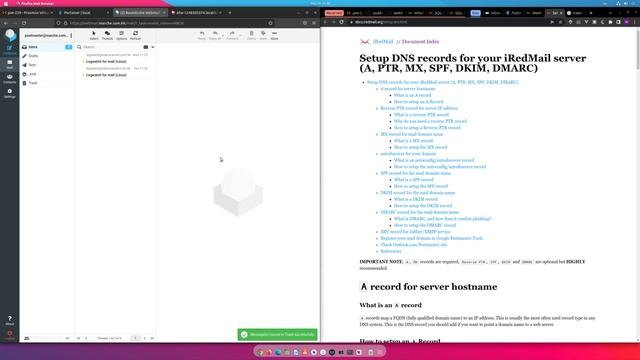Open 'How to setup the SPF record' link

[420, 186]
